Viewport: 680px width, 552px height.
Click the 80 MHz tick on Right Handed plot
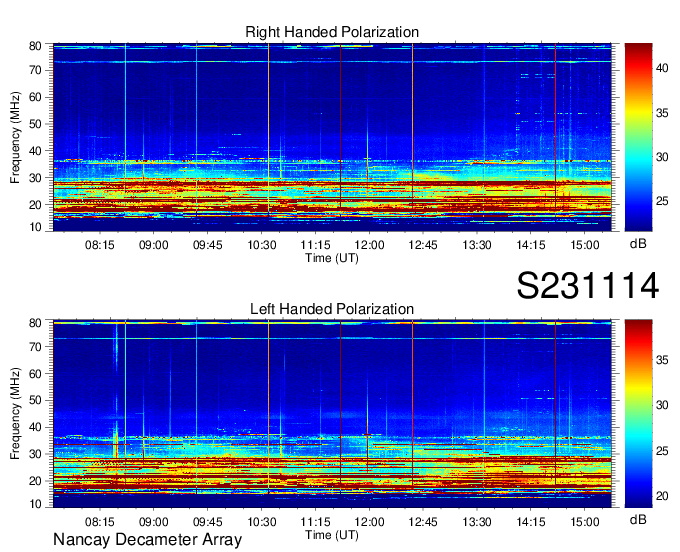click(x=35, y=46)
